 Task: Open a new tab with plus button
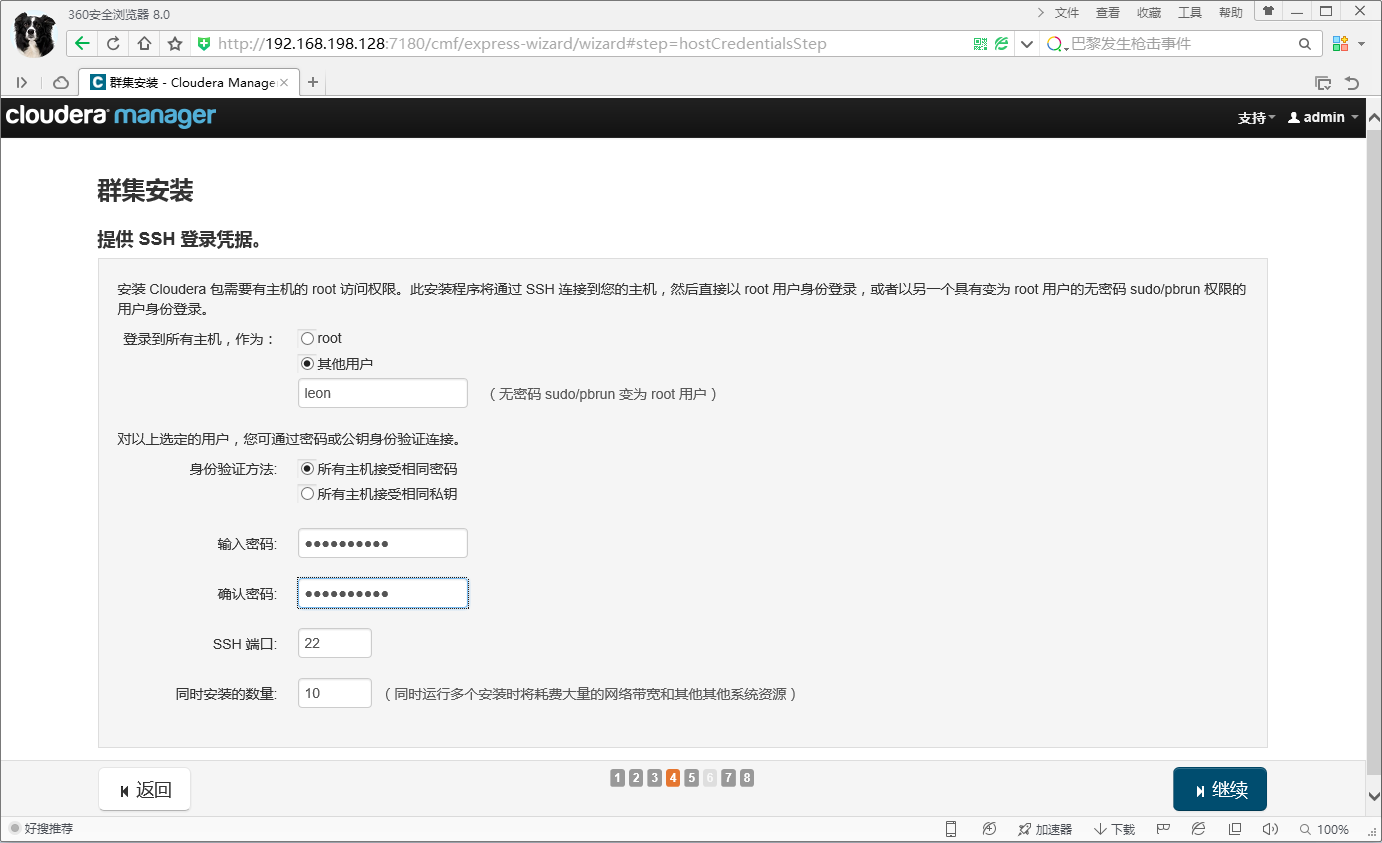click(313, 83)
